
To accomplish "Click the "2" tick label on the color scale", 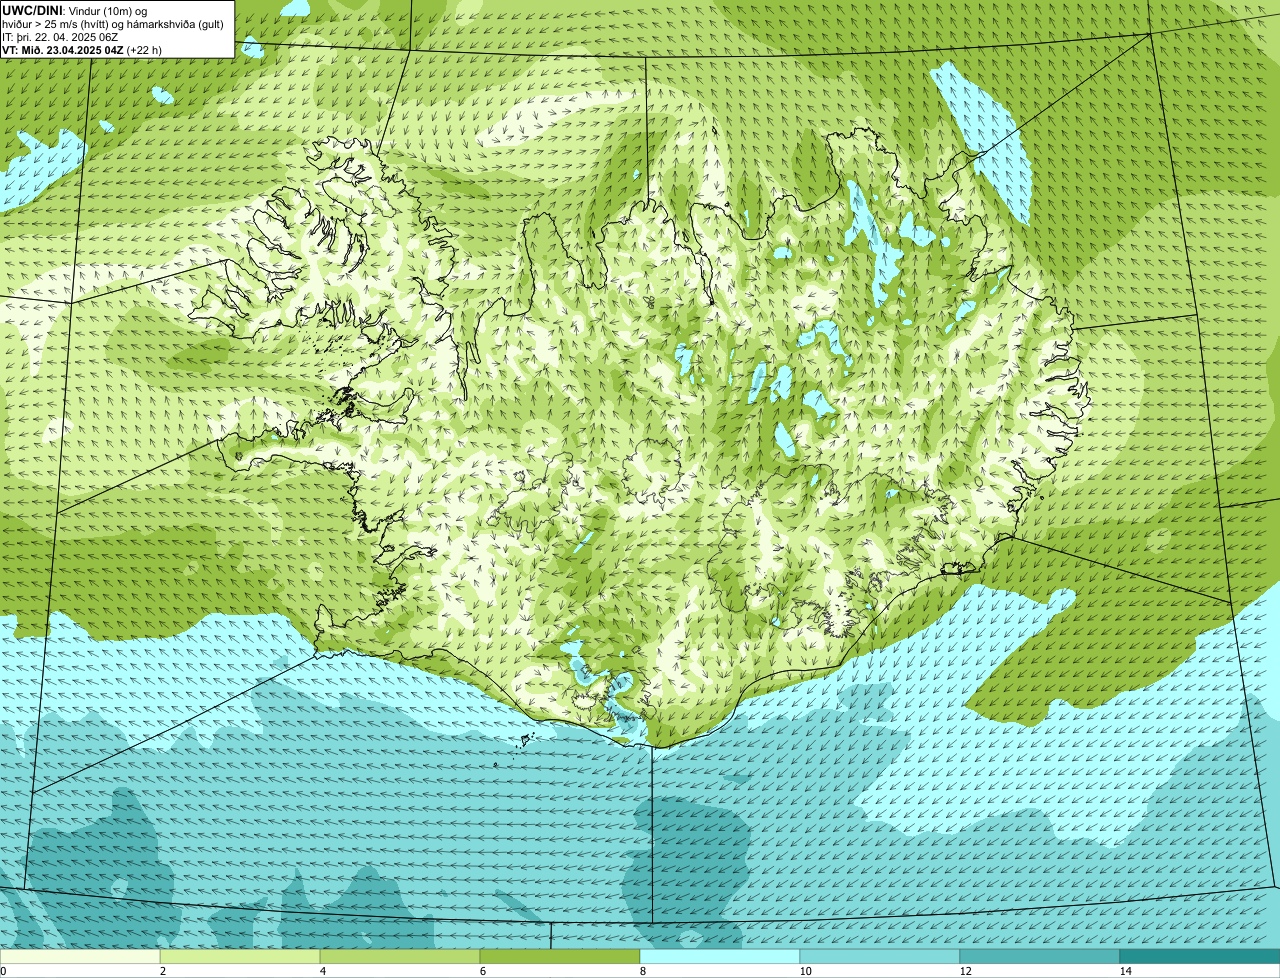I will coord(162,971).
